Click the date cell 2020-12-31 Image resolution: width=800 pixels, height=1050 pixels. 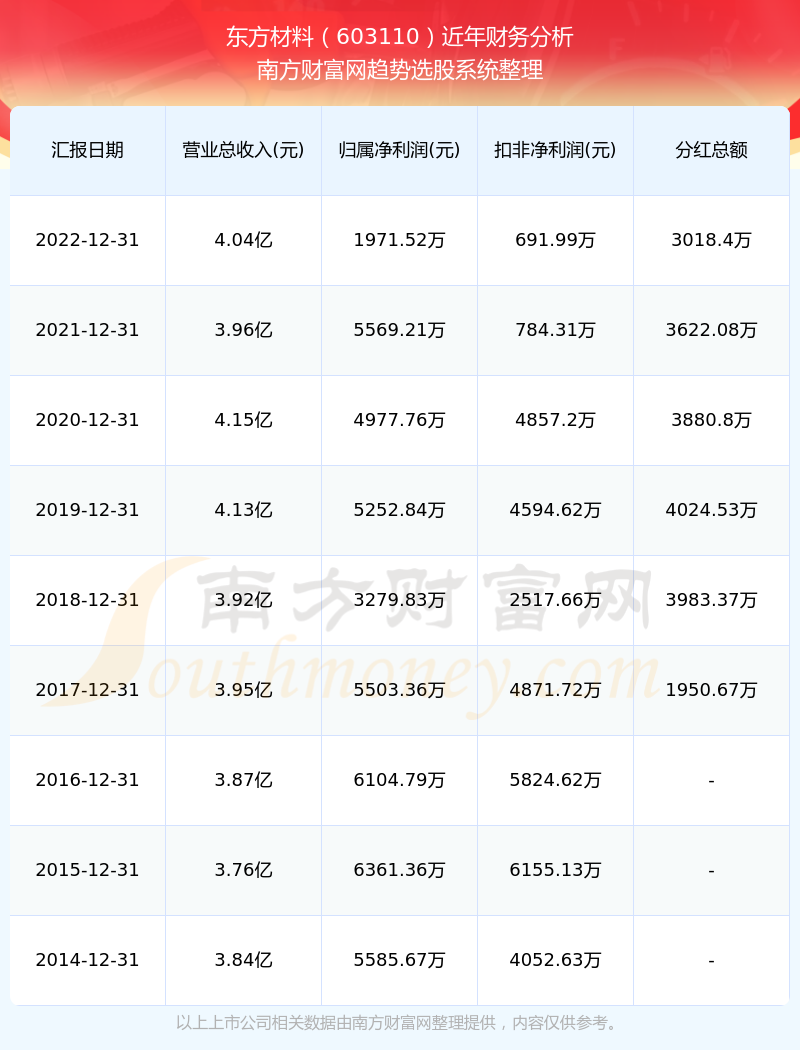click(88, 420)
